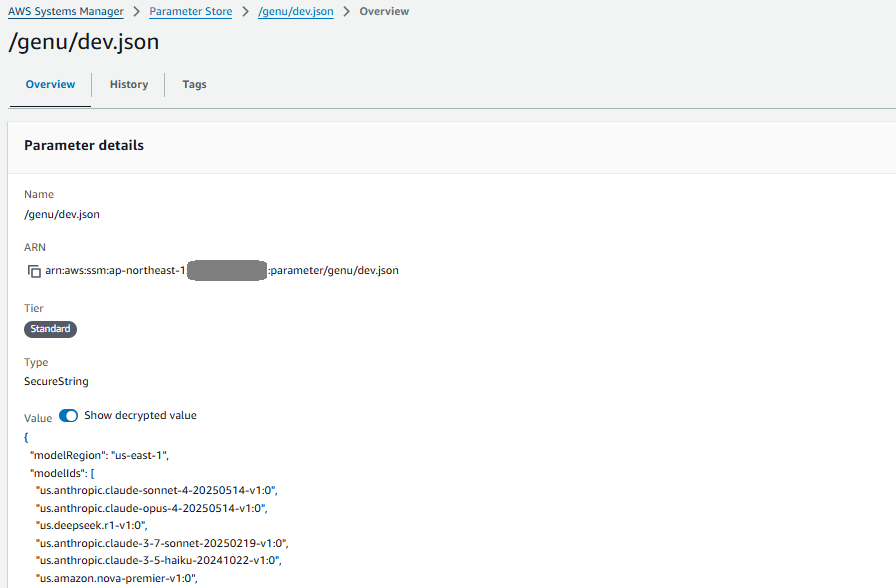Click the us.amazon.nova-premier-v1:0 entry
This screenshot has height=588, width=896.
click(x=117, y=578)
